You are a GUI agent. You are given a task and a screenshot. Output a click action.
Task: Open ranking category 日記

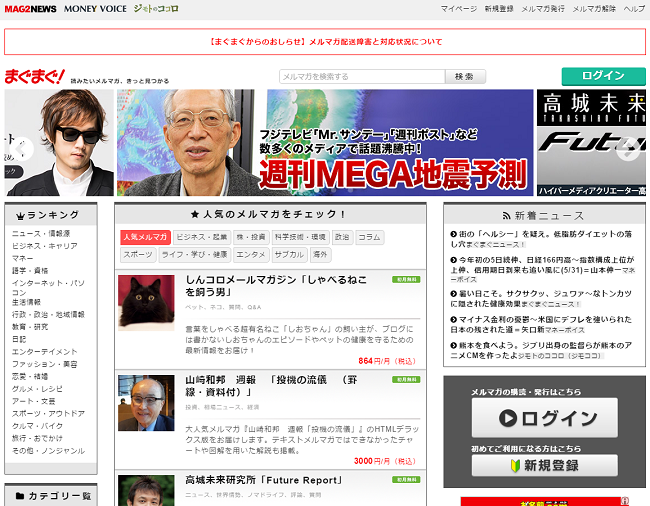[x=19, y=339]
